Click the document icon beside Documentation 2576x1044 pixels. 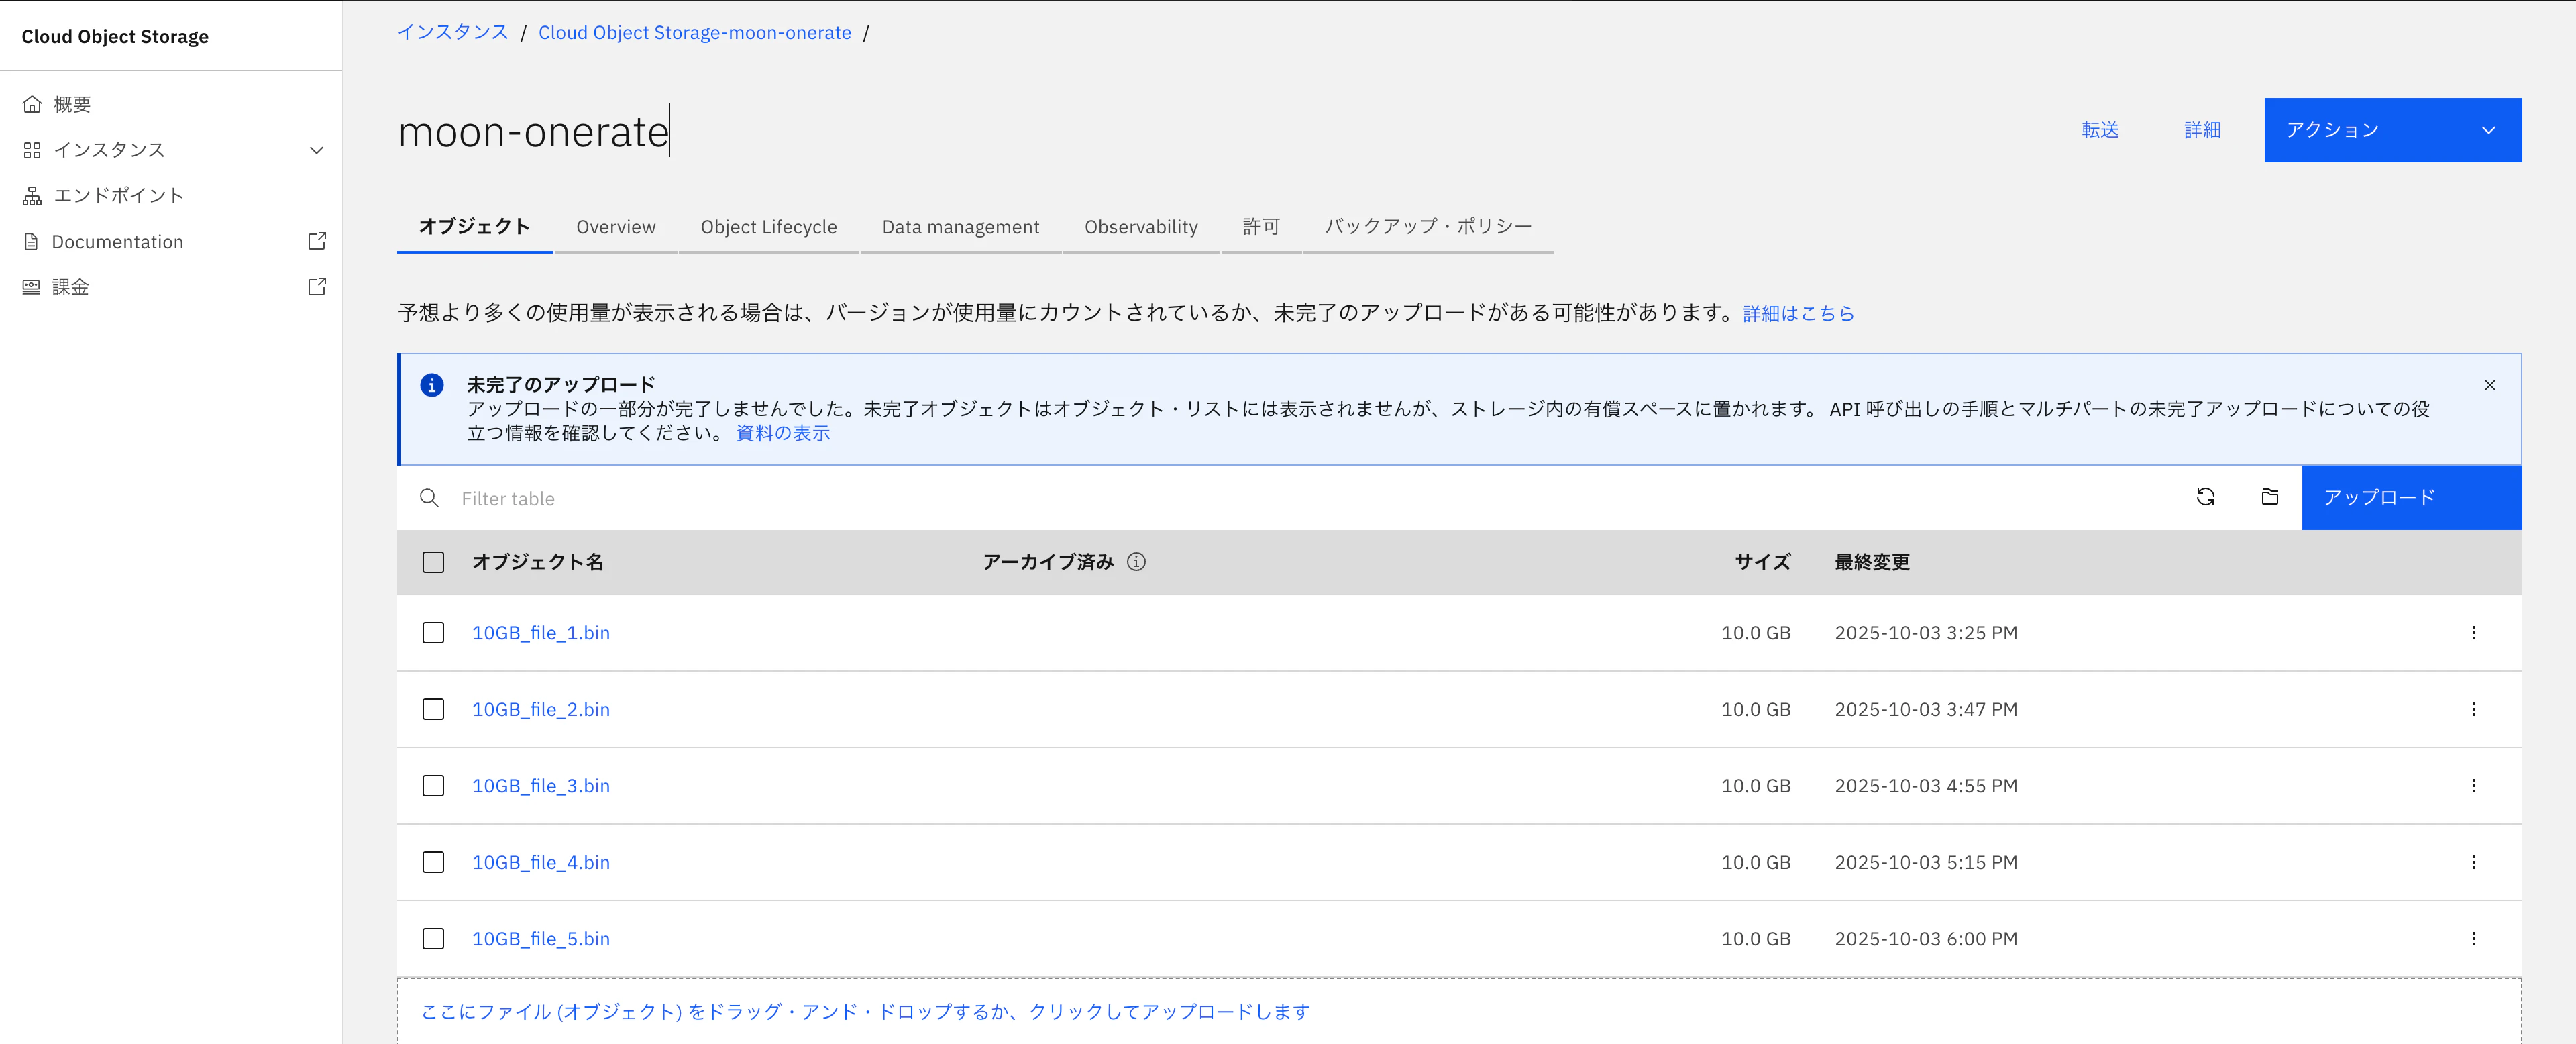[32, 242]
